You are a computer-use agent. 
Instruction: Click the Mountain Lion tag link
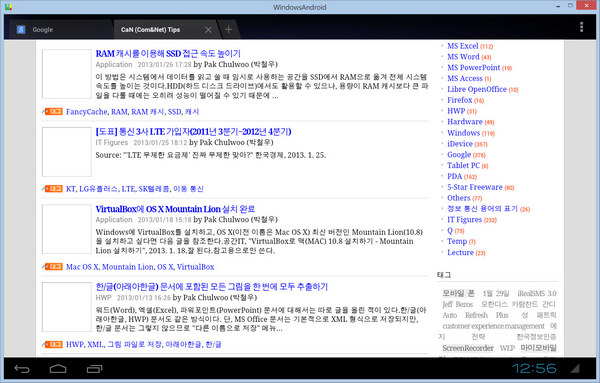click(127, 267)
